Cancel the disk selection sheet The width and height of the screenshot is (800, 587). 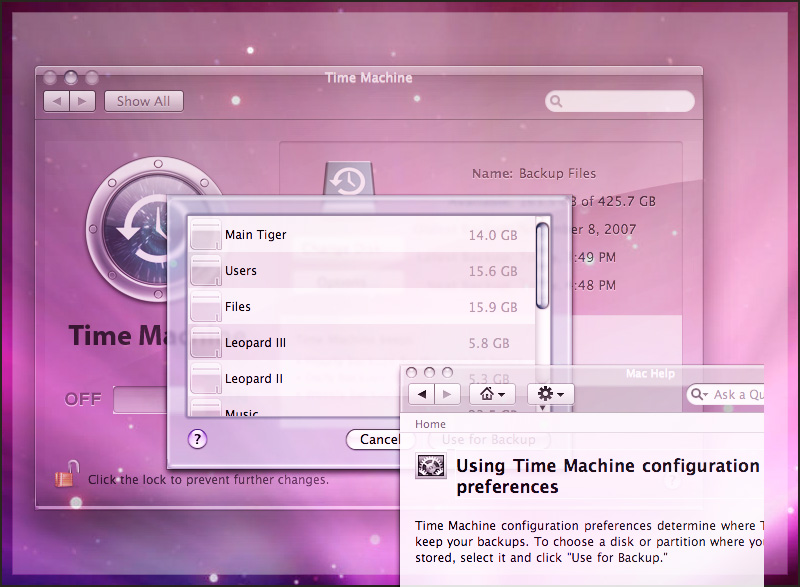pos(373,439)
